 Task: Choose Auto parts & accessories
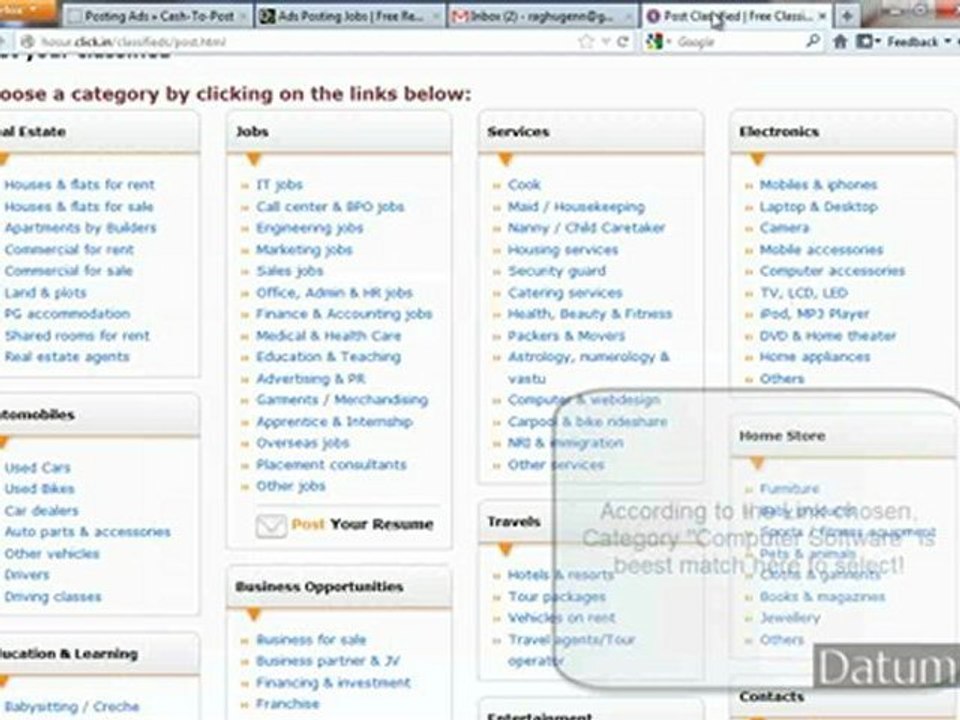coord(88,532)
